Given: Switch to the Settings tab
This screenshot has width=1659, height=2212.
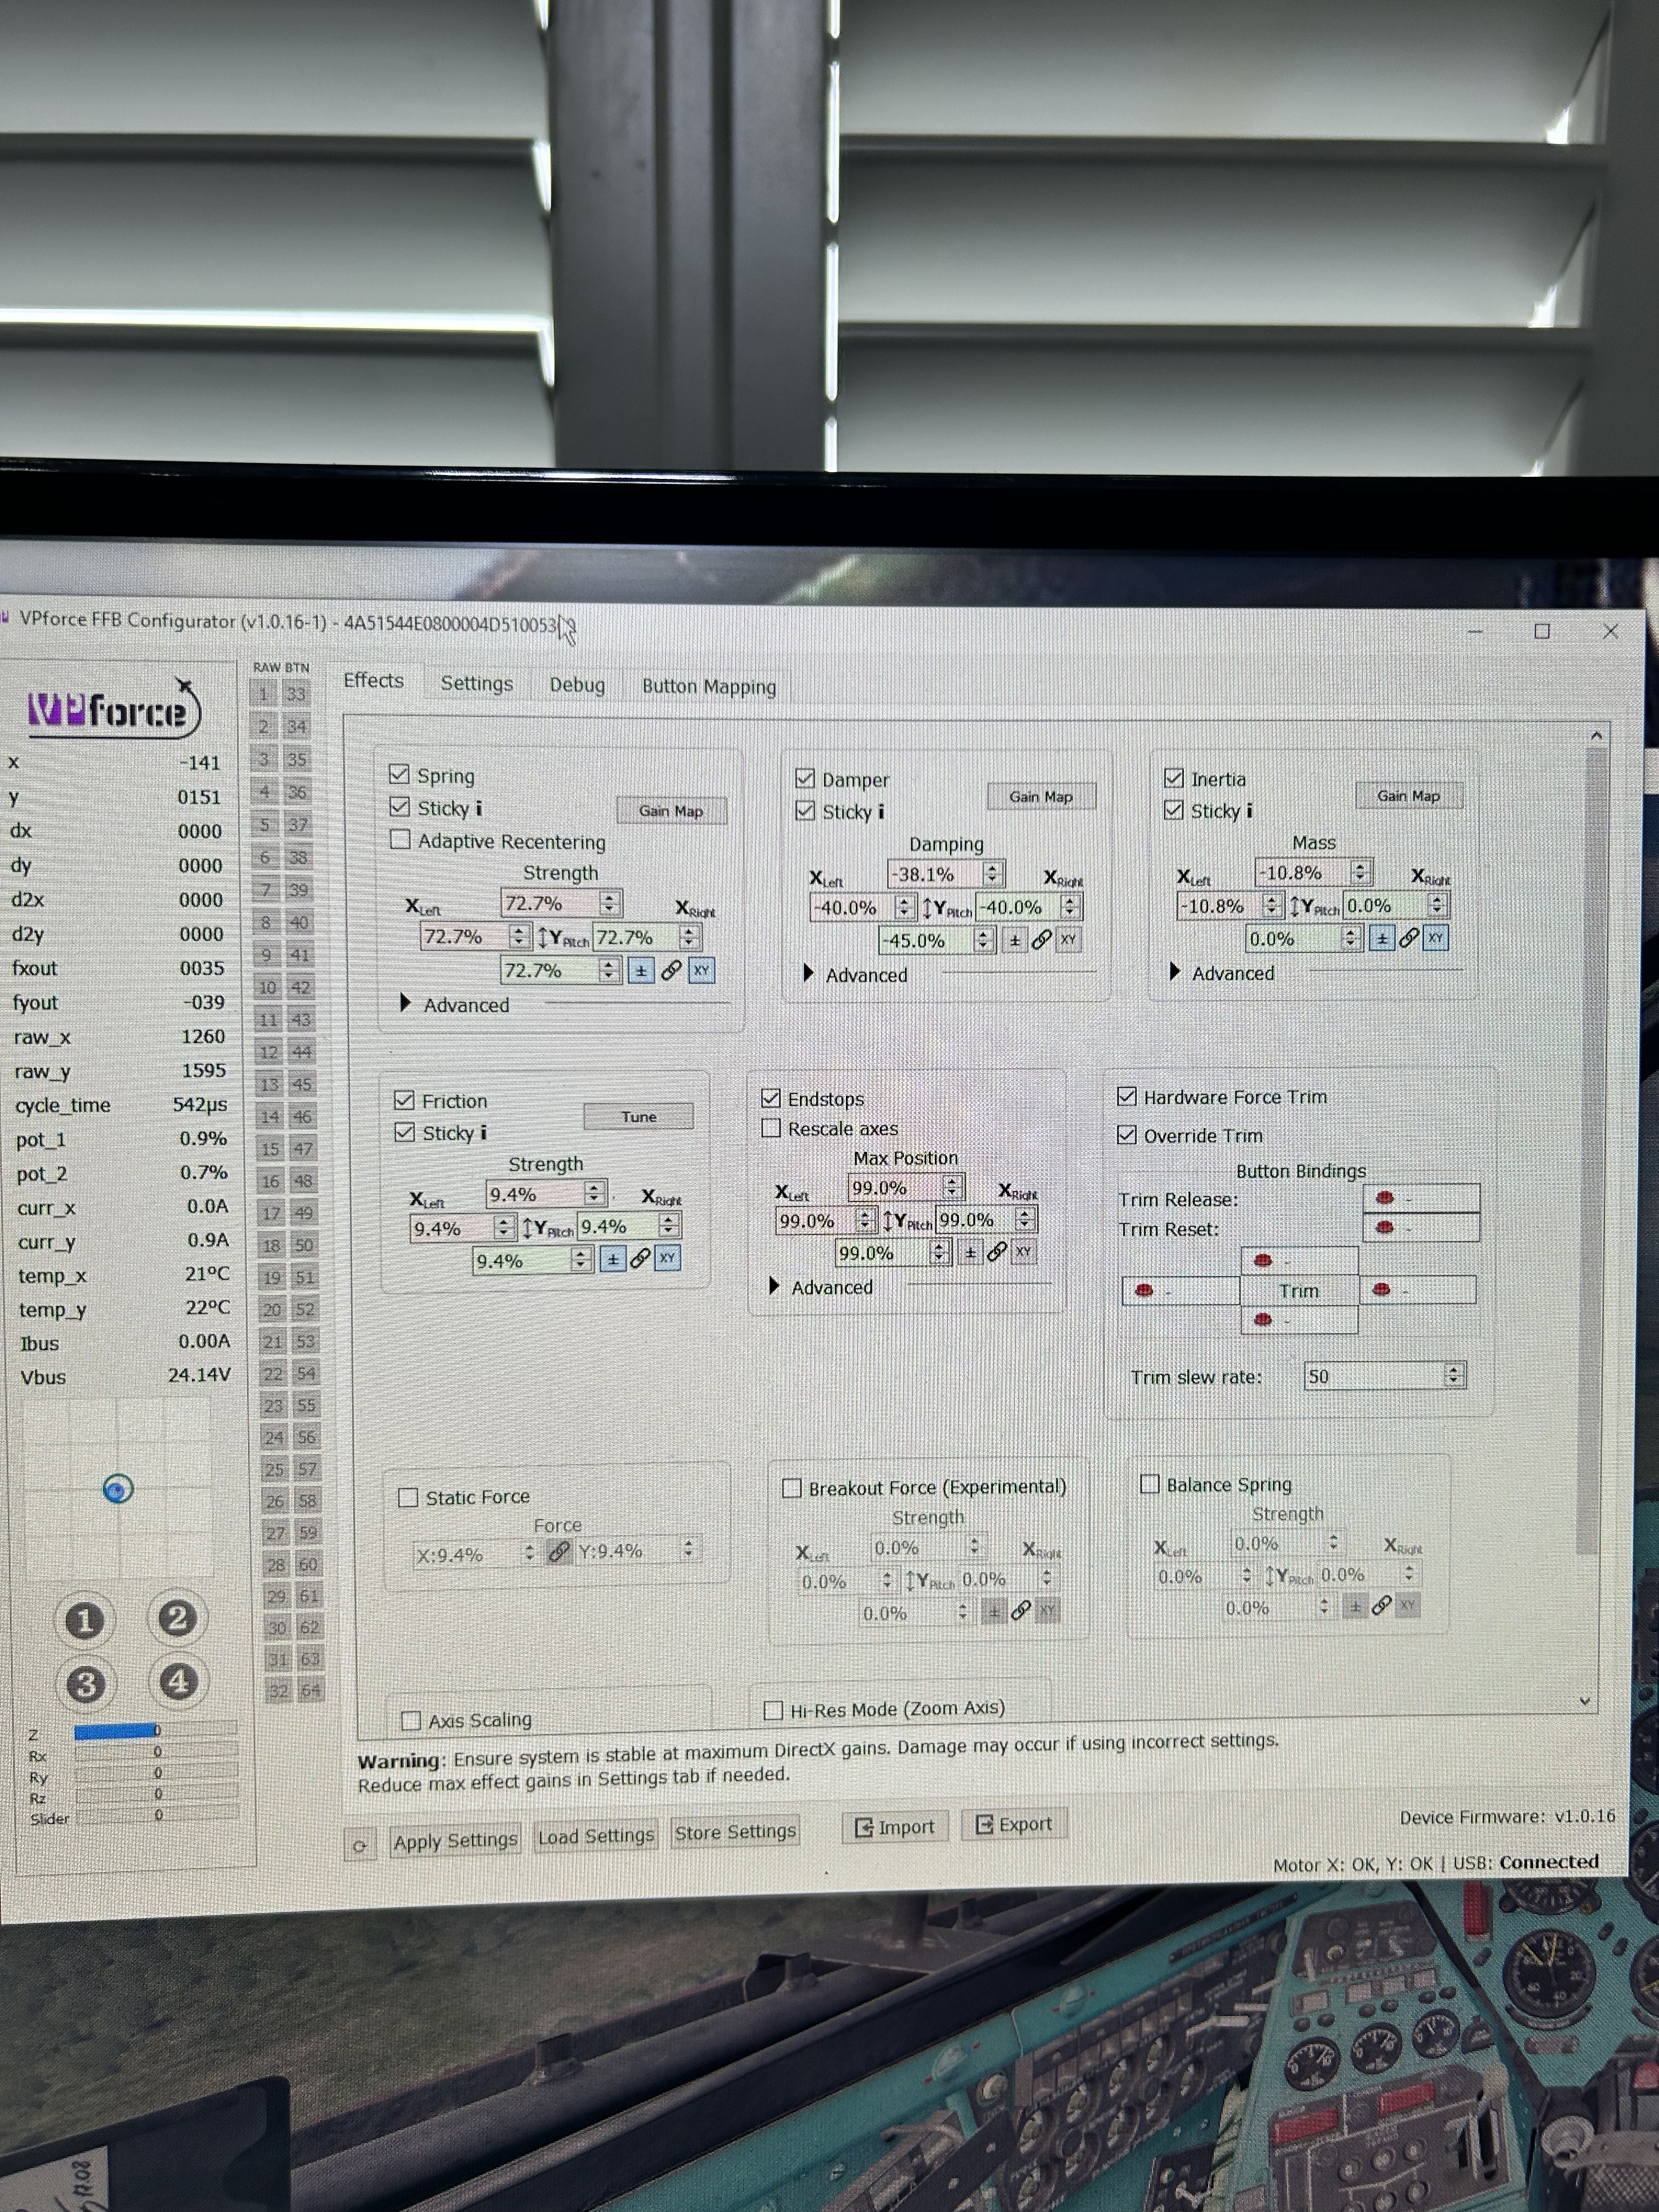Looking at the screenshot, I should 476,684.
